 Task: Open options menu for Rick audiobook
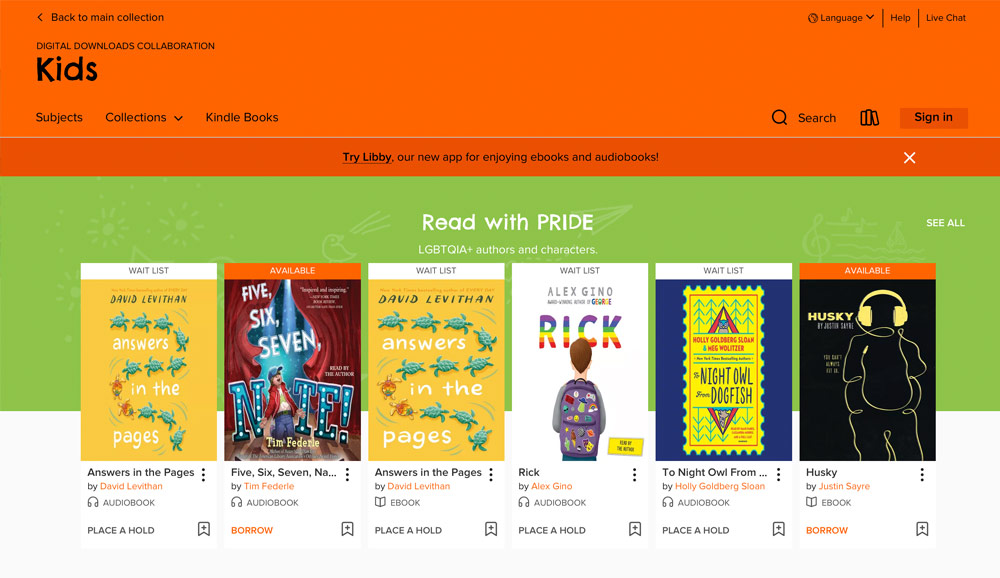634,475
